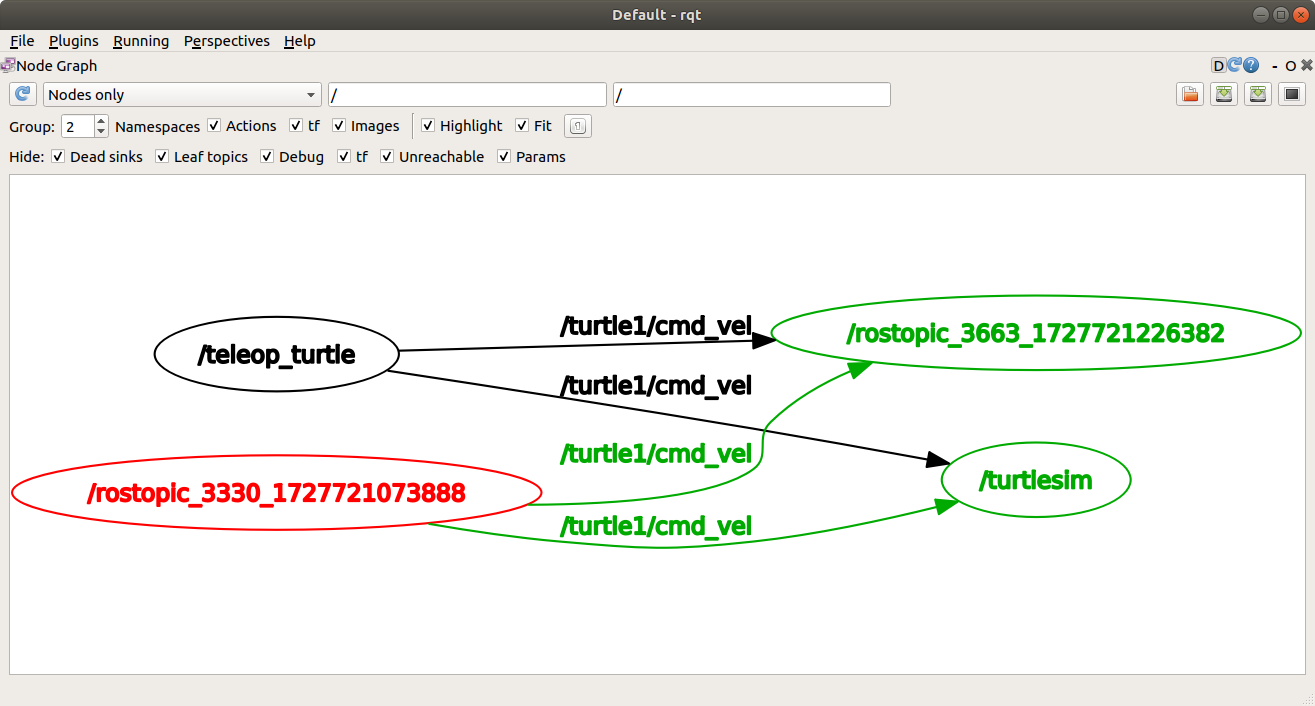Screen dimensions: 1315x706
Task: Open the plugin help question mark icon
Action: [x=1250, y=66]
